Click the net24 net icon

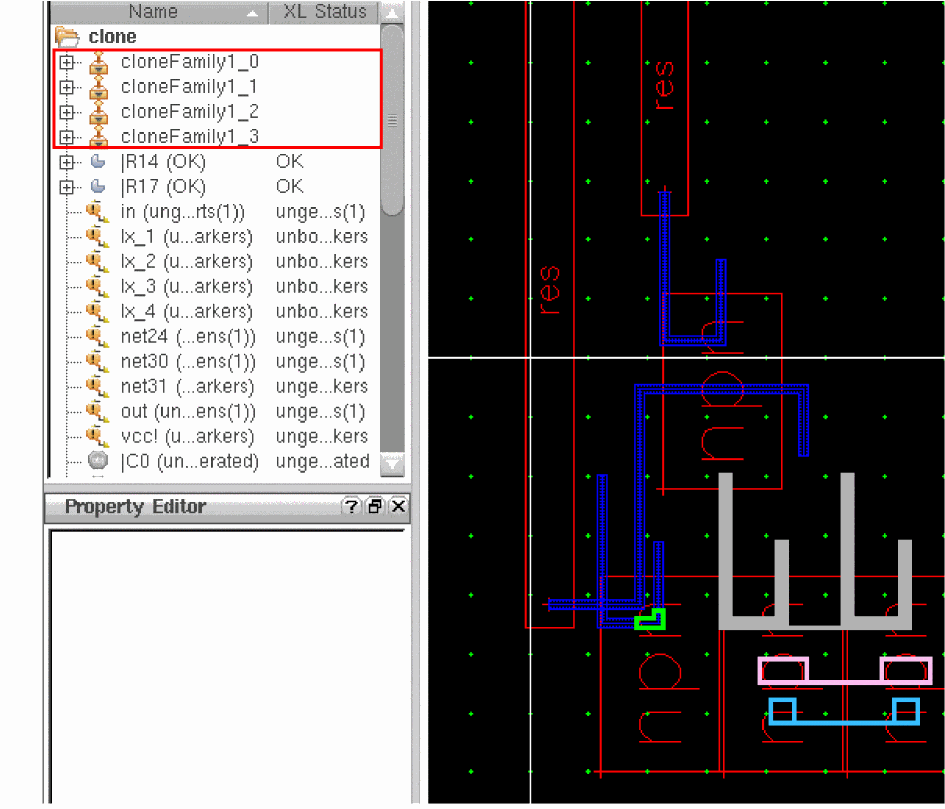97,337
